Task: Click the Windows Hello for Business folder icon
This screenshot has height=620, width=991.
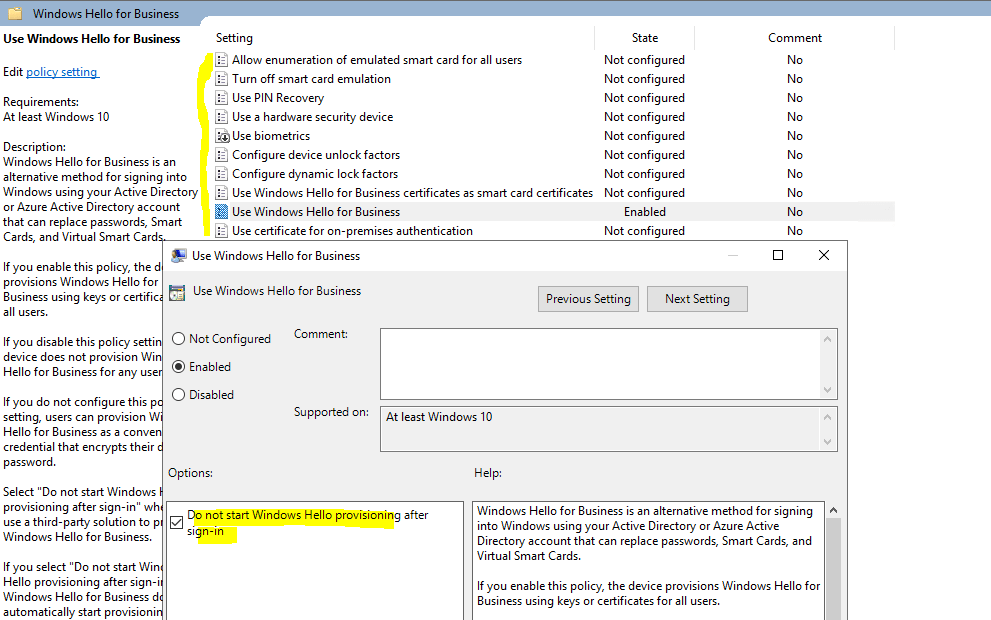Action: pos(15,13)
